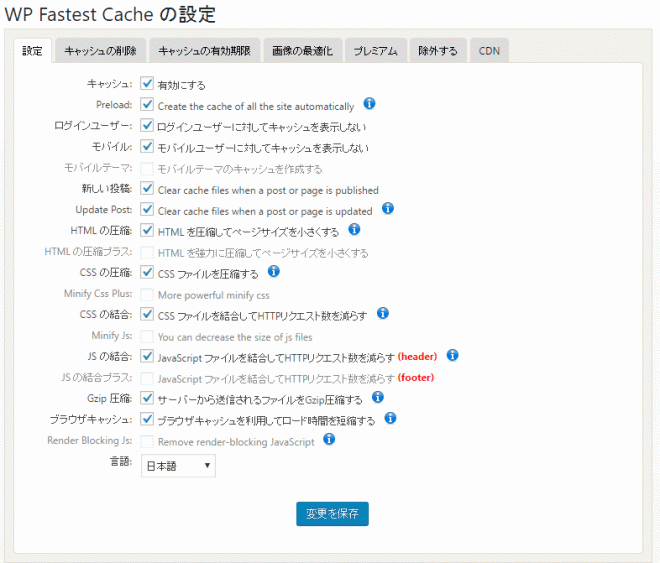Open the info icon beside Preload option
The width and height of the screenshot is (660, 563).
[x=369, y=104]
